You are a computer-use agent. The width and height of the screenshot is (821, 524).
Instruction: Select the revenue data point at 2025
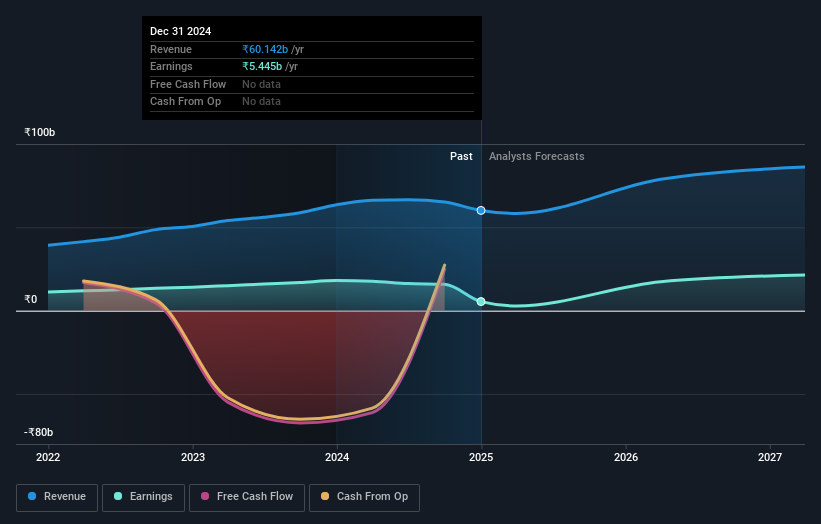click(x=481, y=210)
